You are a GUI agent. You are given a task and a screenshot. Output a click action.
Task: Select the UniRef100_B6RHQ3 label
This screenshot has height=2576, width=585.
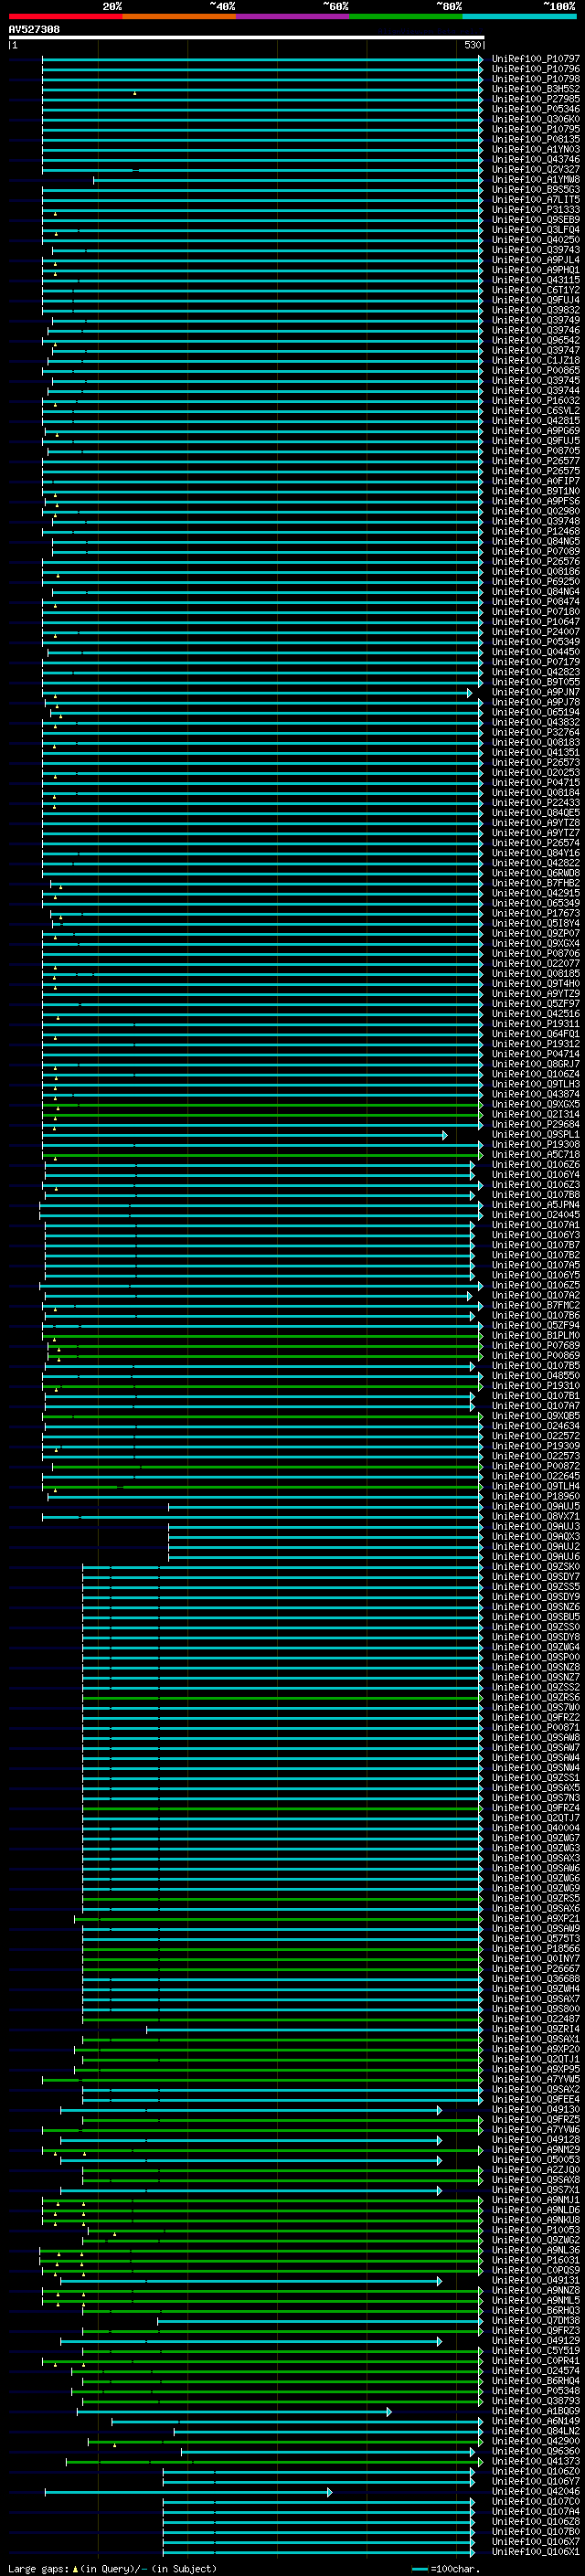click(536, 2311)
